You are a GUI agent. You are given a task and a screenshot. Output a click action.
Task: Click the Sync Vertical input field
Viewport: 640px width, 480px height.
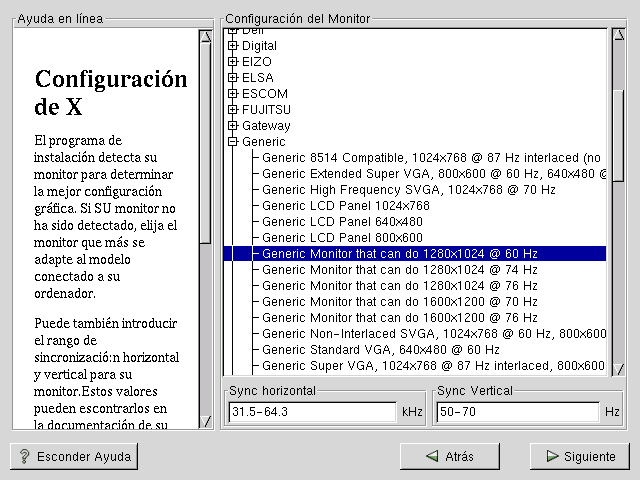516,412
